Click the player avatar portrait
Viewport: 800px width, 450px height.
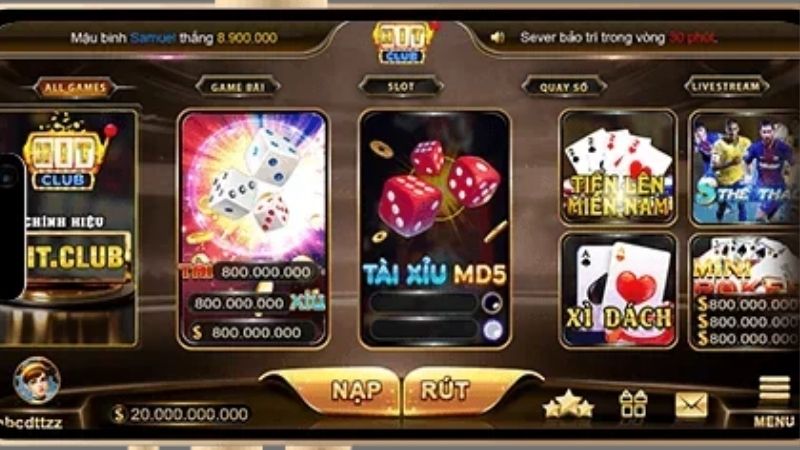pyautogui.click(x=37, y=381)
